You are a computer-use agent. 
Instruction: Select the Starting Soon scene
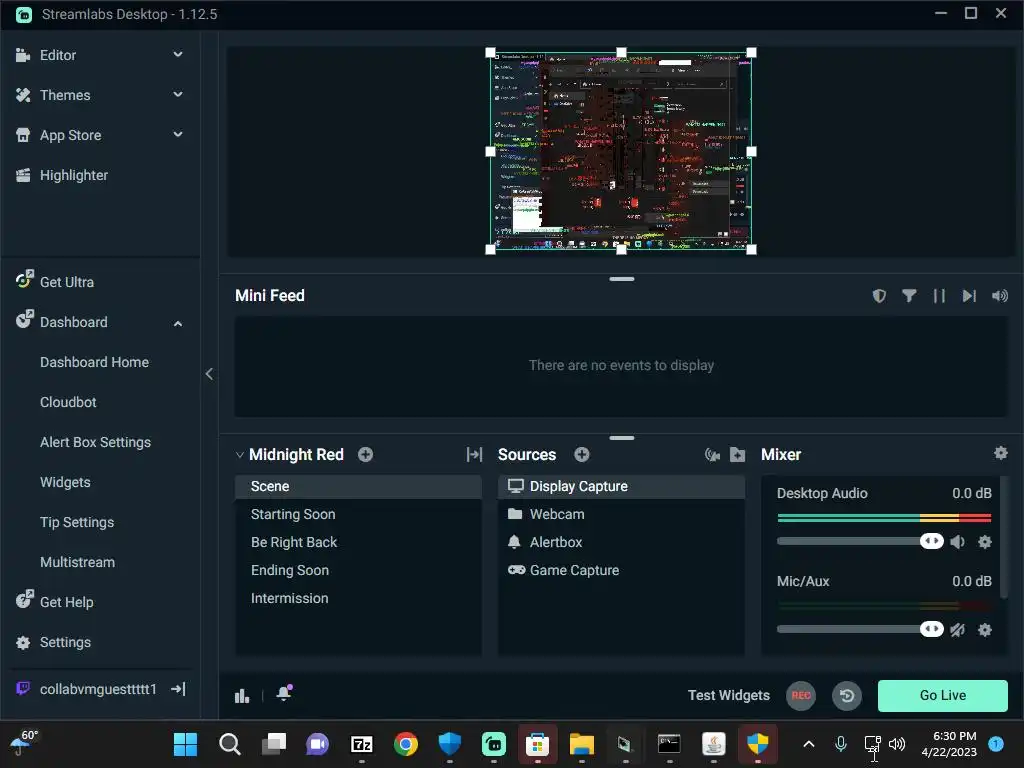(359, 514)
